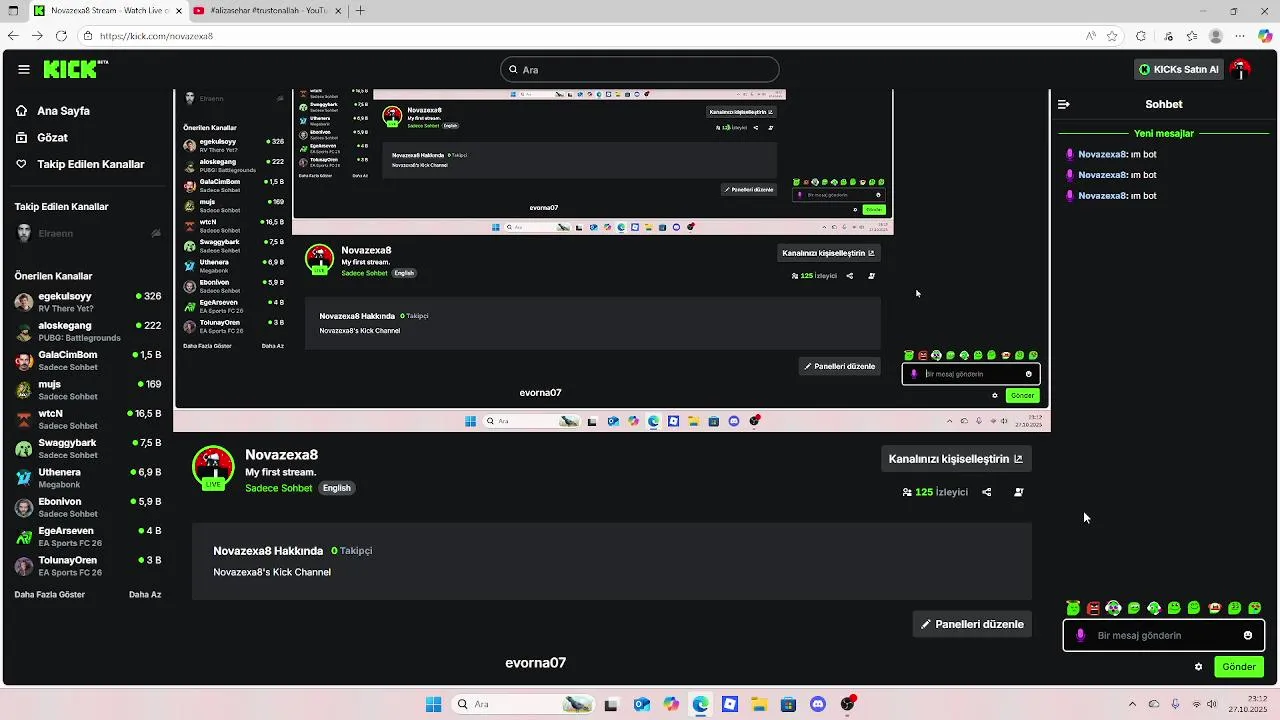Screen dimensions: 1280x720
Task: Bookmark this page with the star icon
Action: point(1112,36)
